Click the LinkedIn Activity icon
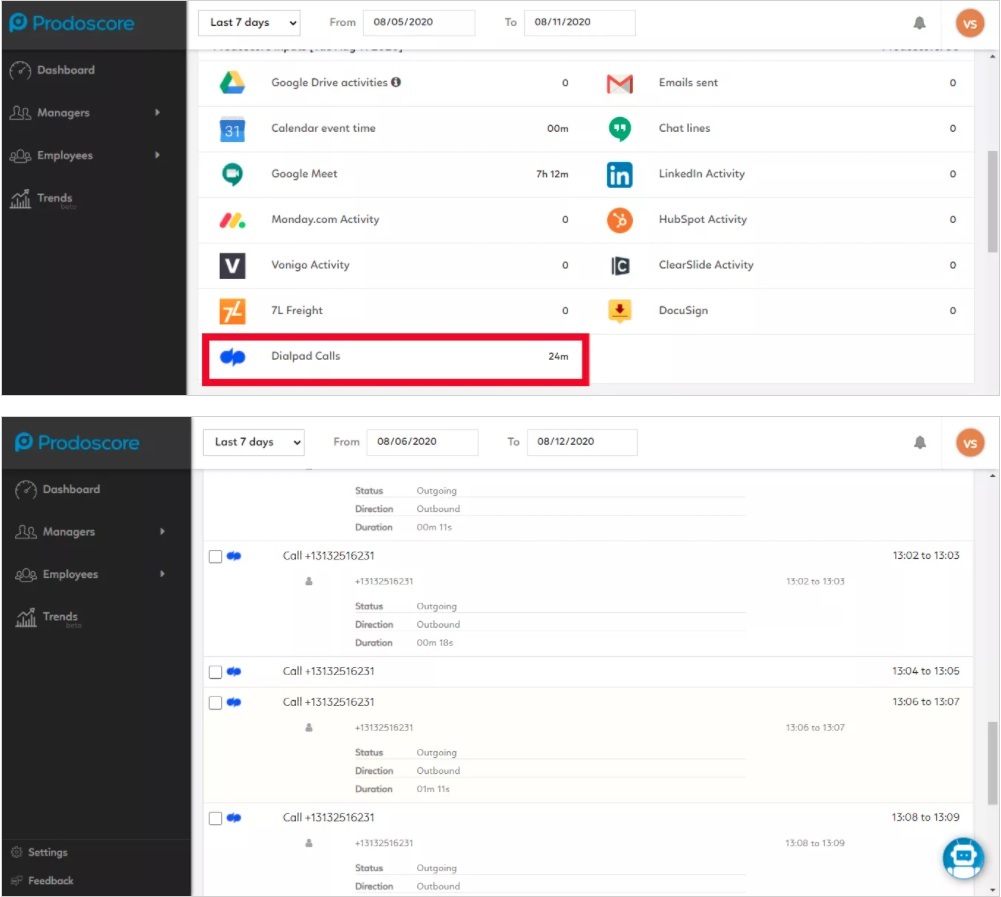This screenshot has width=1001, height=897. (619, 174)
